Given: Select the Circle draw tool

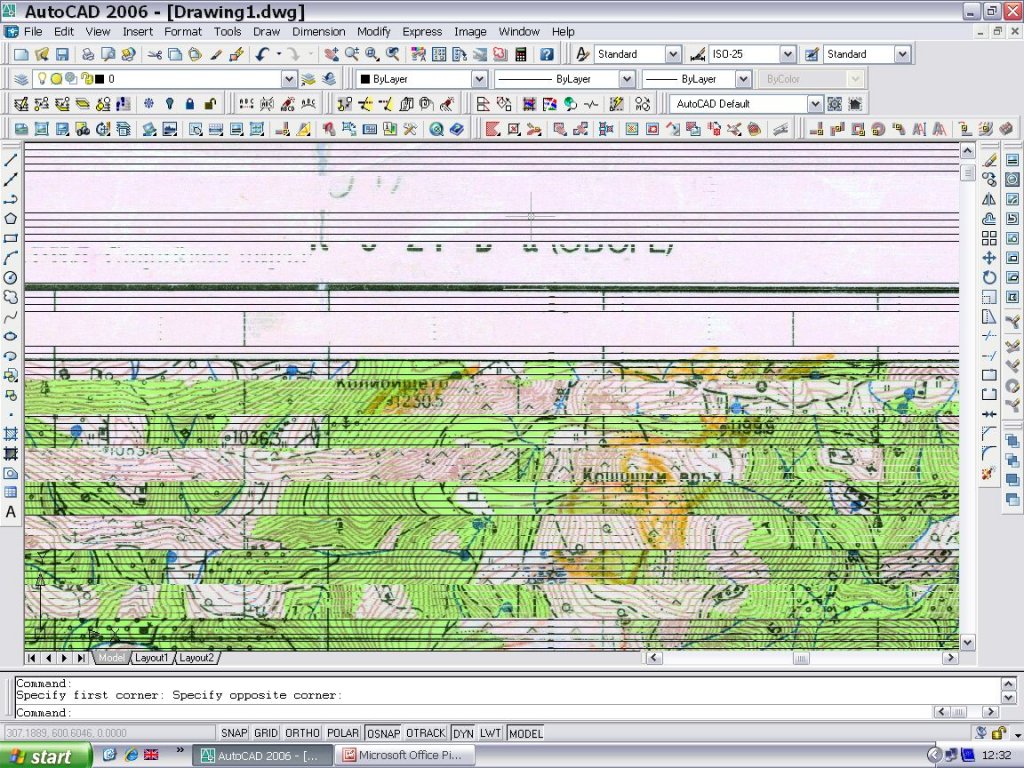Looking at the screenshot, I should coord(11,277).
